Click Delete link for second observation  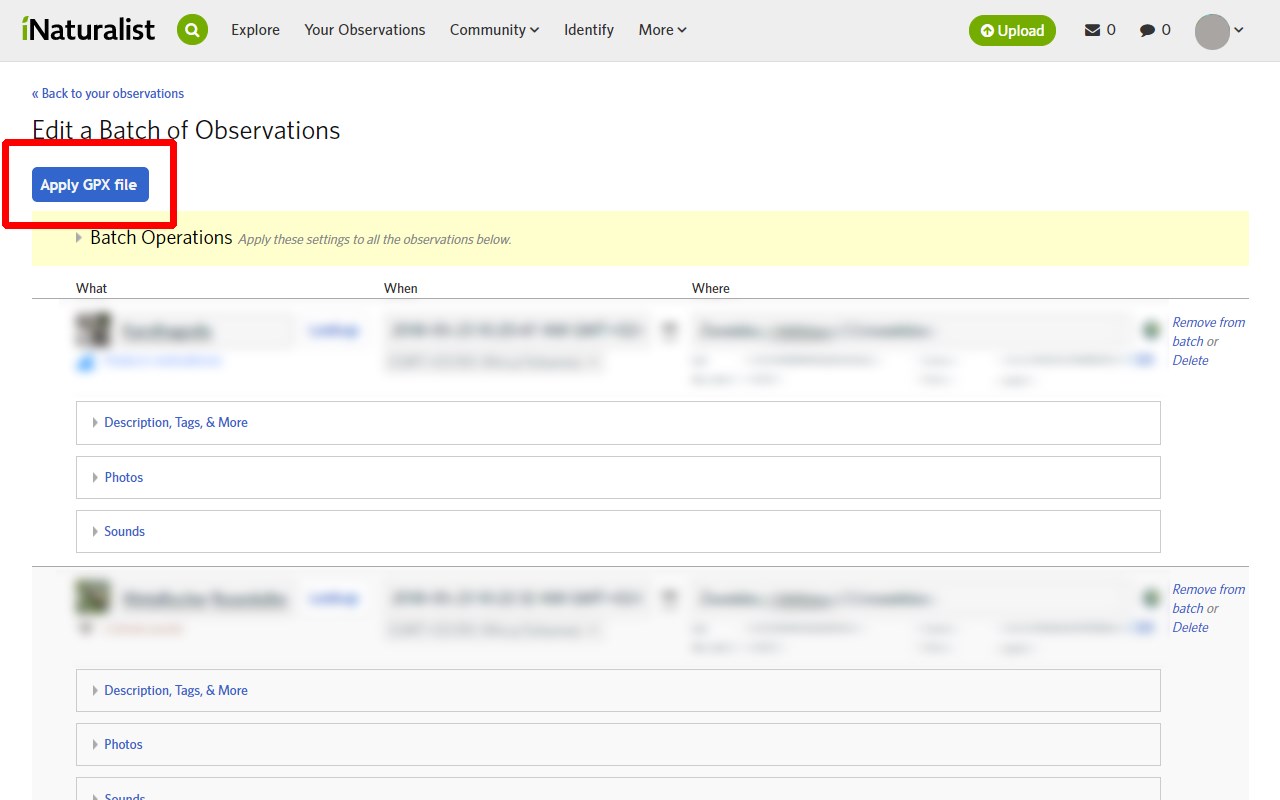tap(1190, 628)
